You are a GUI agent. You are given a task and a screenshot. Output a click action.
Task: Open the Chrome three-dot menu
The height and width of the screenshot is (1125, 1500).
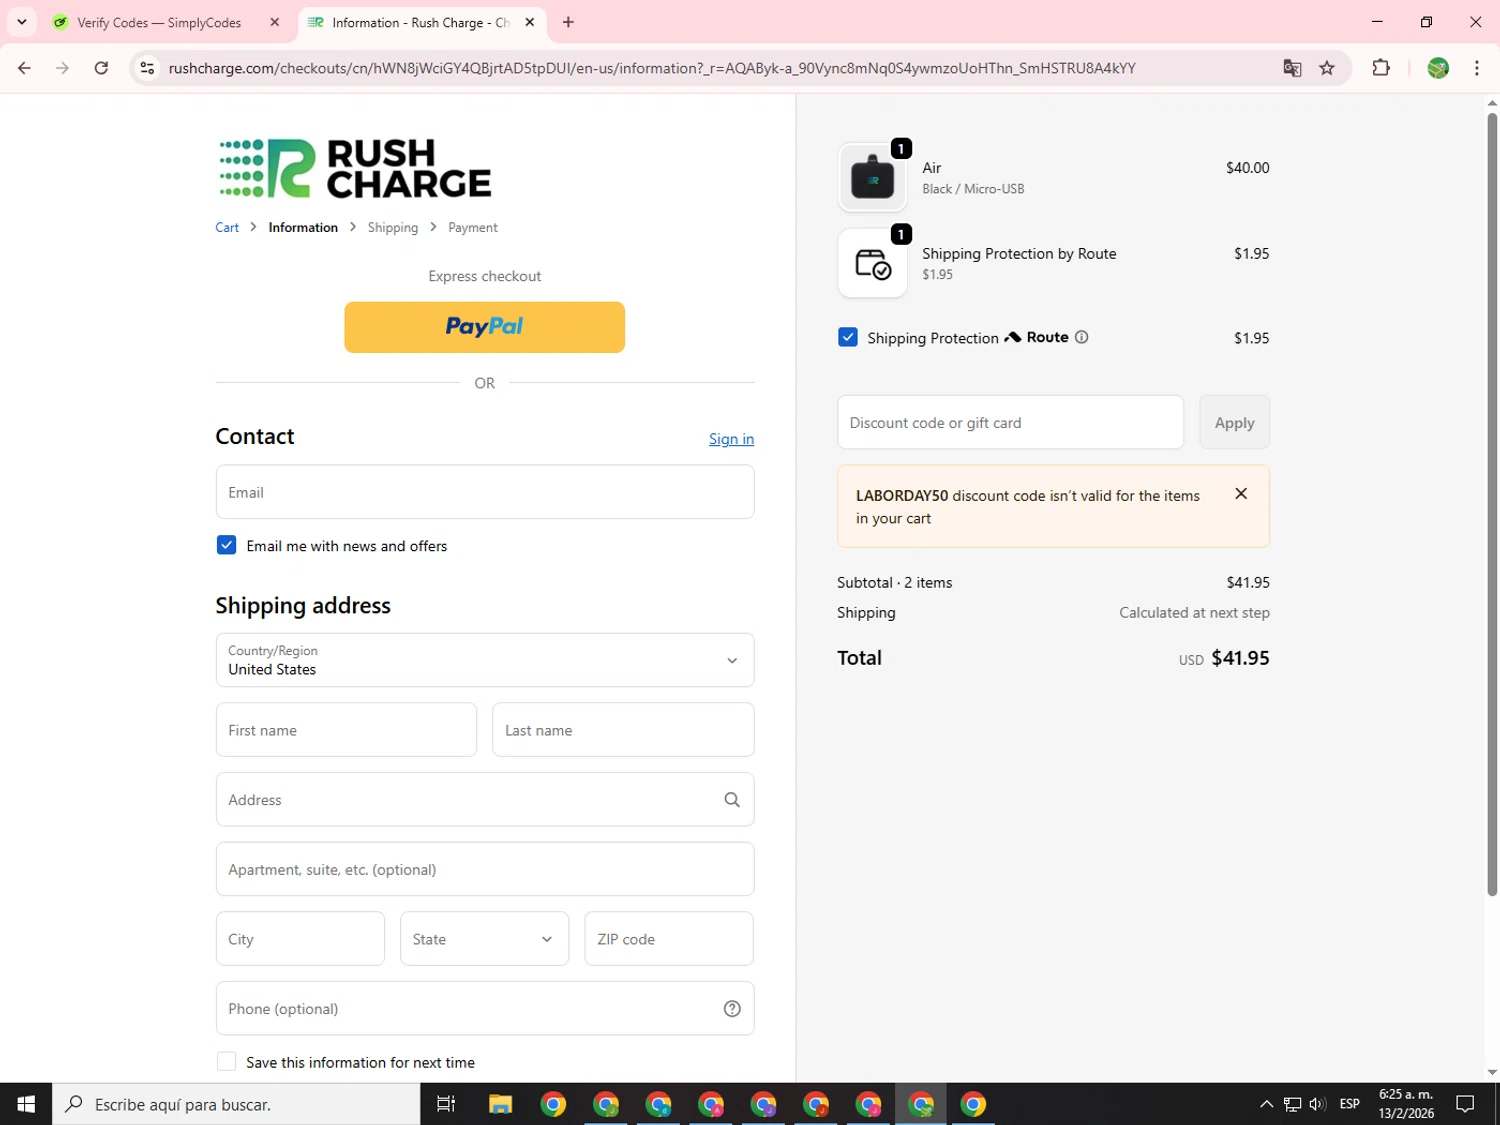coord(1477,68)
